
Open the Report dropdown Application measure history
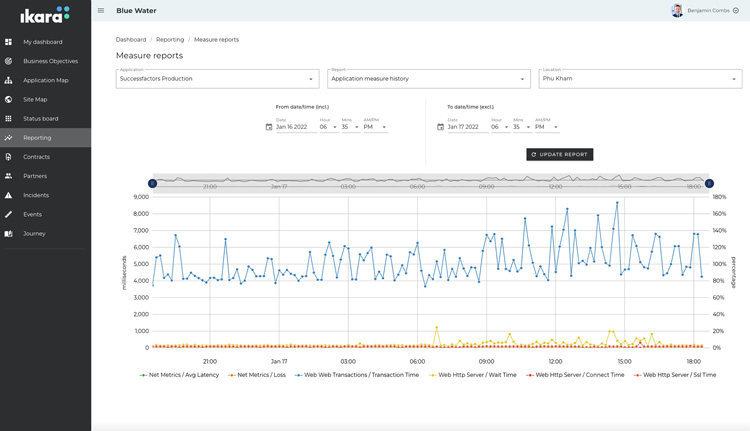click(x=428, y=79)
